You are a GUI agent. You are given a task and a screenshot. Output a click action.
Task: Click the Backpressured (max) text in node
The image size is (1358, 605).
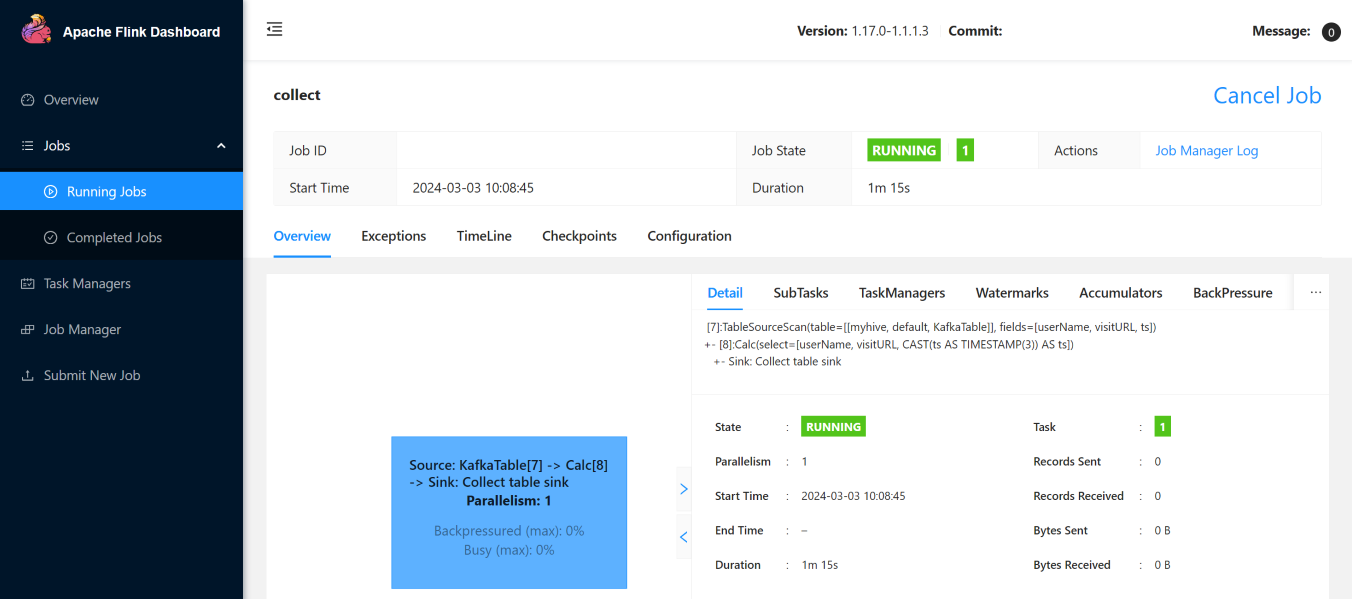point(509,531)
